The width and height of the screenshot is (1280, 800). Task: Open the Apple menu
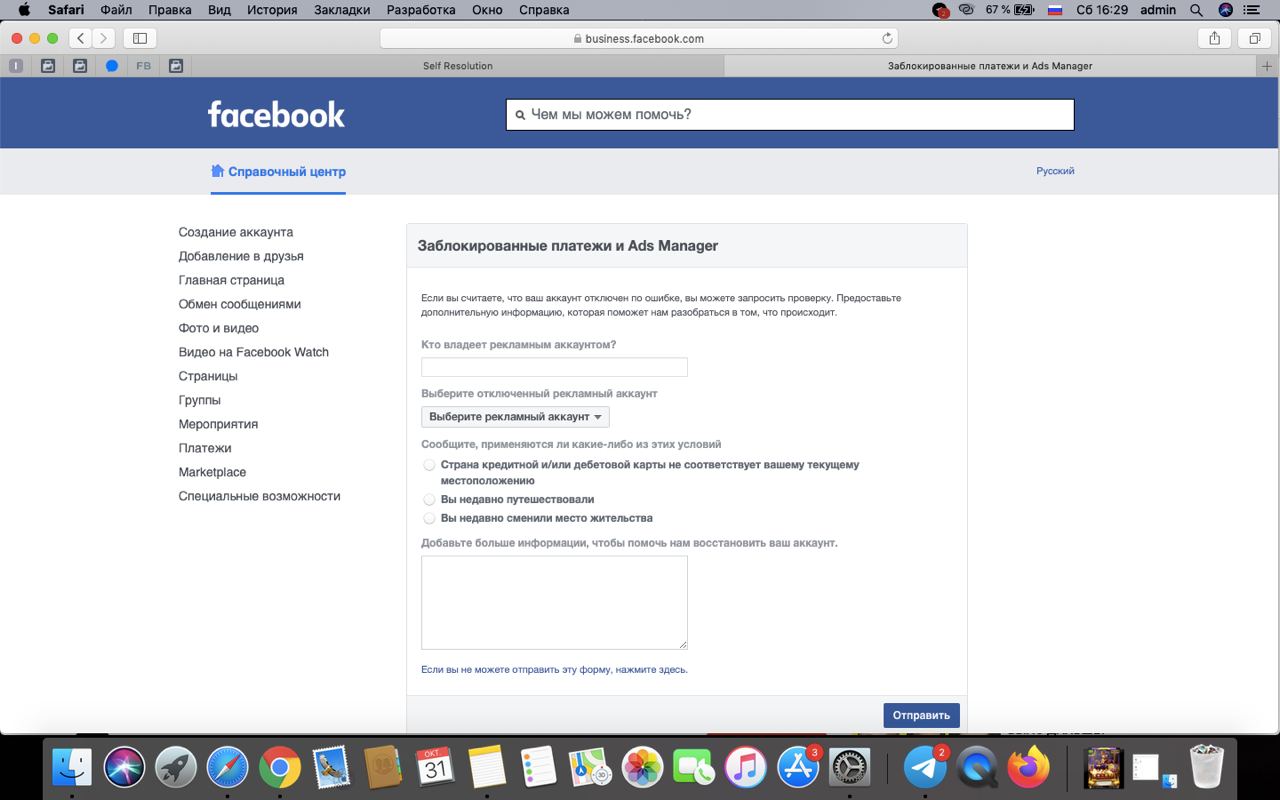coord(25,10)
